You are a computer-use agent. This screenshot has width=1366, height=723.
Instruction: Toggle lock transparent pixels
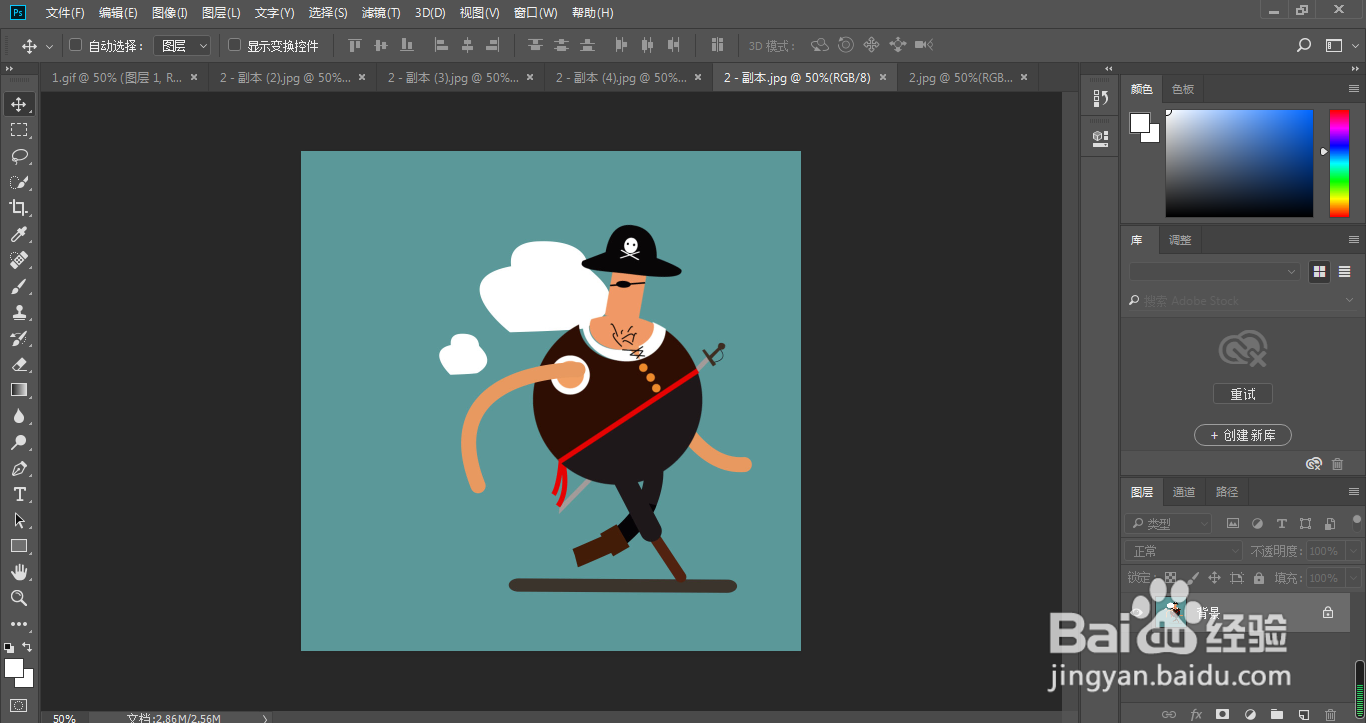click(x=1170, y=578)
